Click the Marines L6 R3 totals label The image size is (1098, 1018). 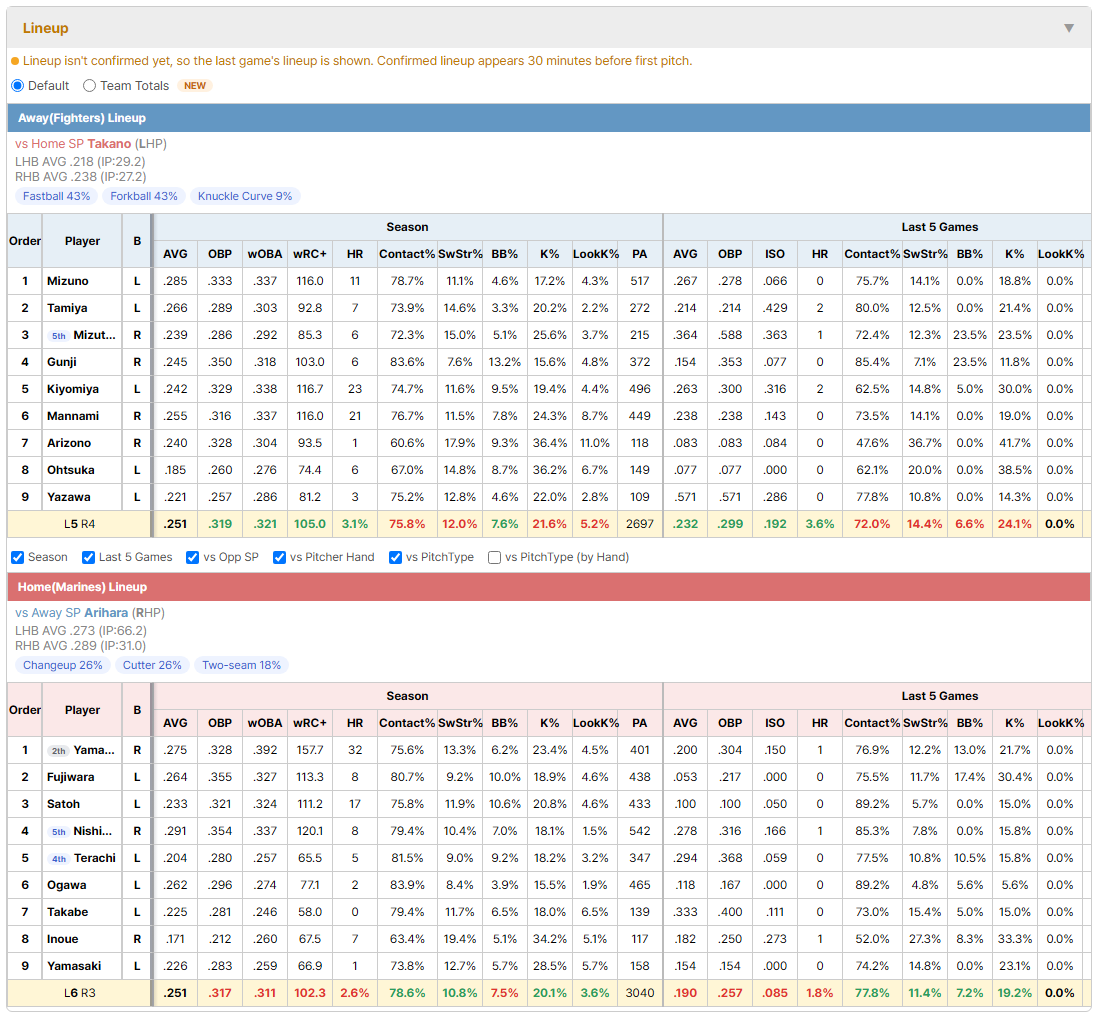79,993
